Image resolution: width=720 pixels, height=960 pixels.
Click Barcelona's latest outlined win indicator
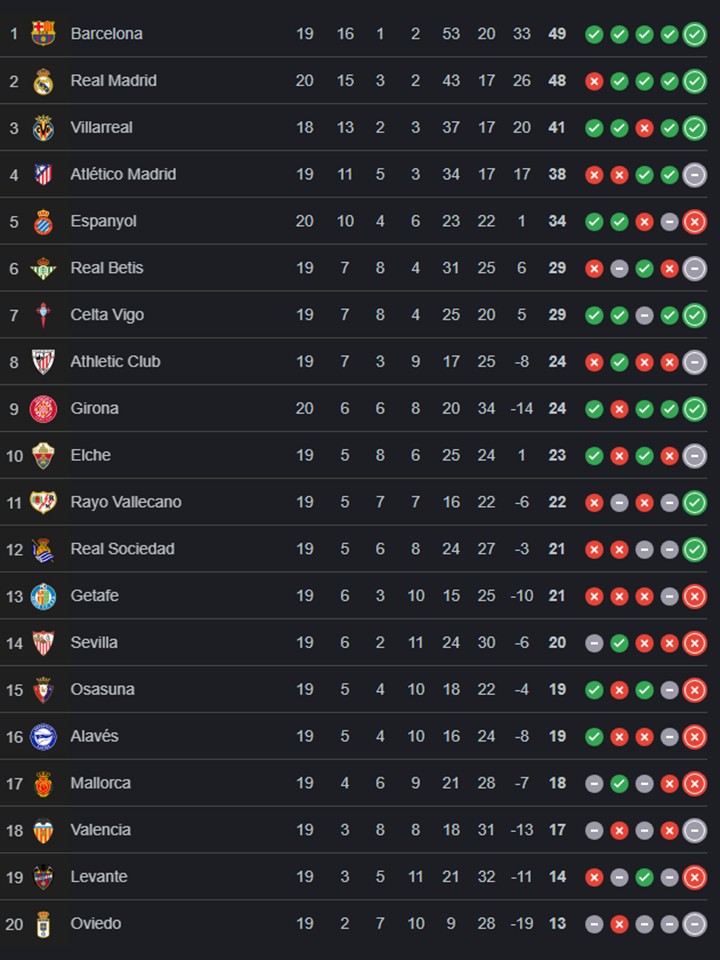(x=694, y=34)
